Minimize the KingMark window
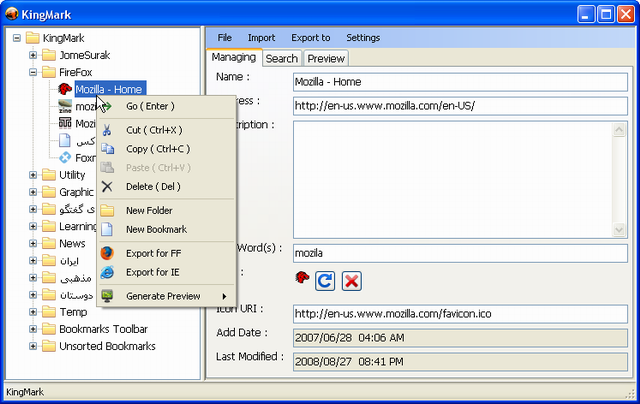 pyautogui.click(x=586, y=15)
